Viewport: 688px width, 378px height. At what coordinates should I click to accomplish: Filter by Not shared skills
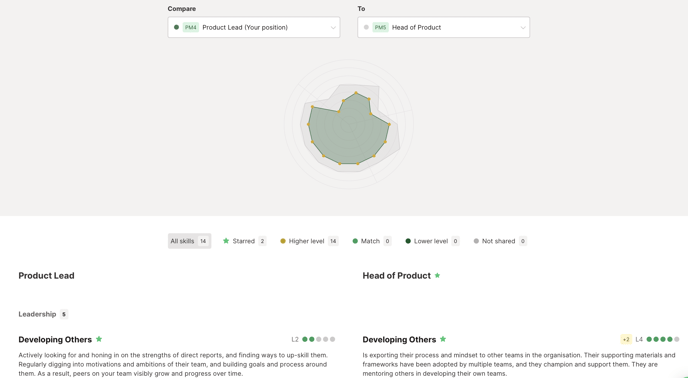click(500, 241)
